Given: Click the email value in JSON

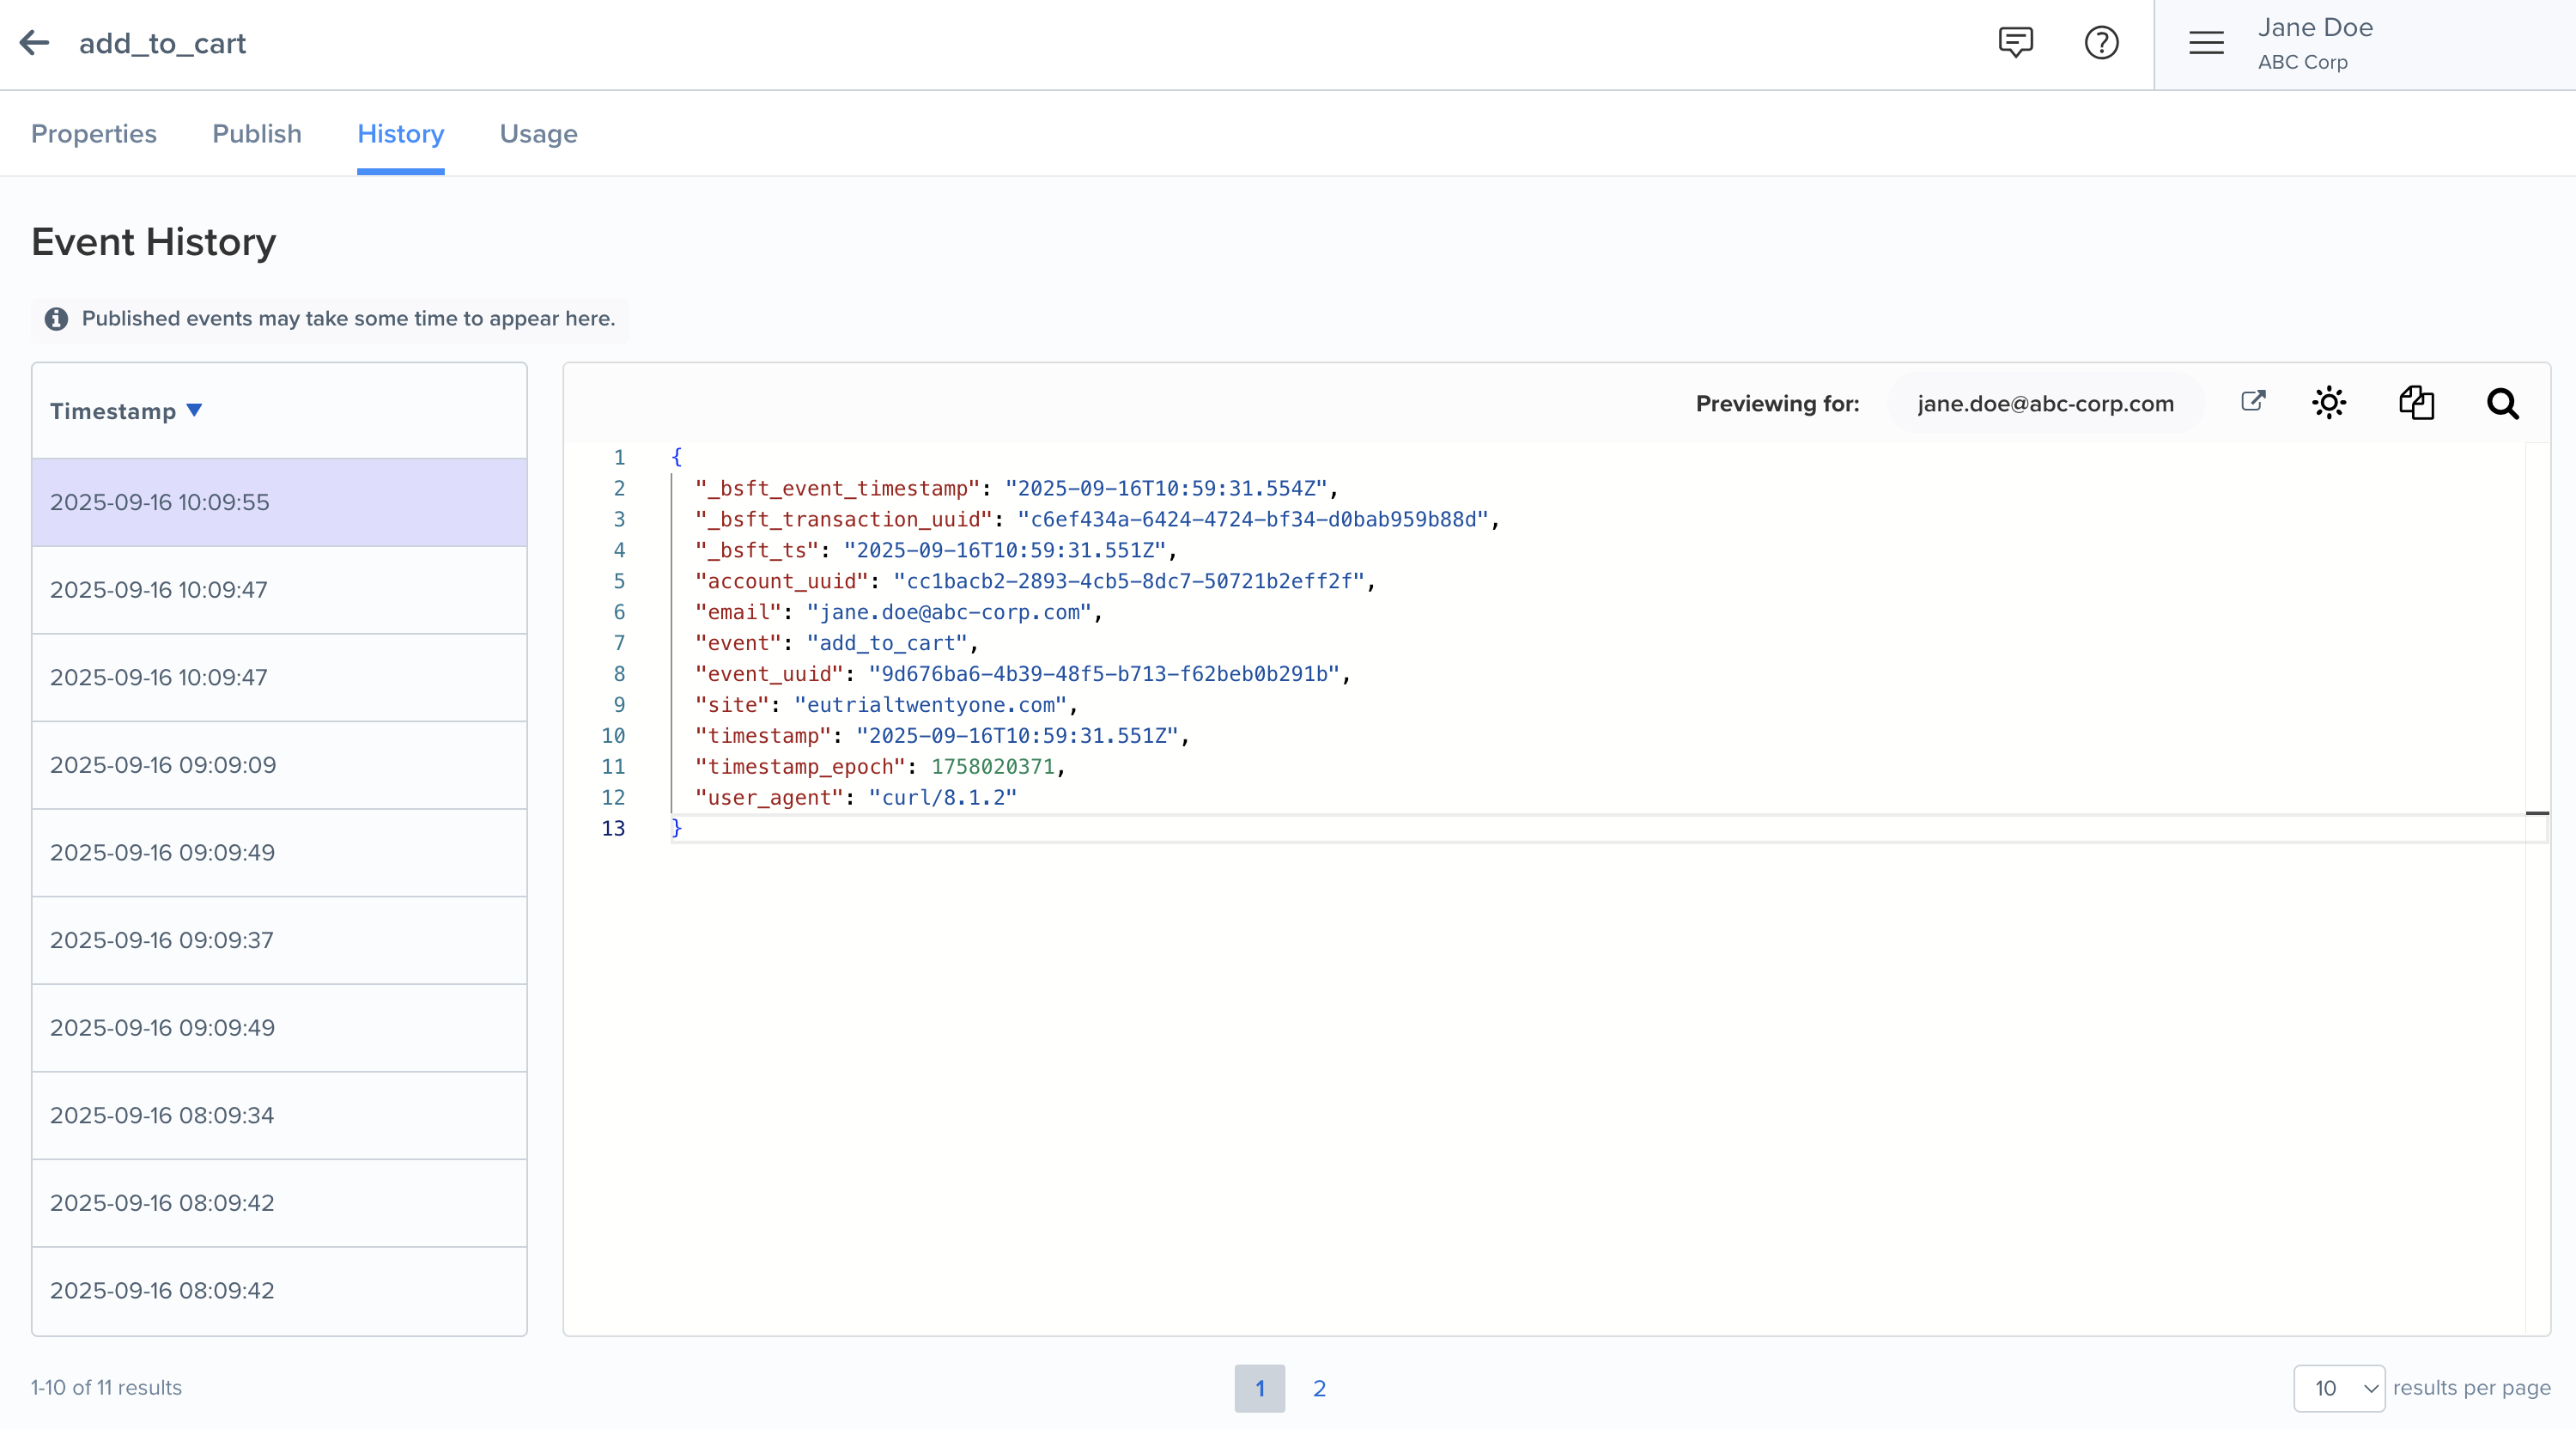Looking at the screenshot, I should (948, 612).
